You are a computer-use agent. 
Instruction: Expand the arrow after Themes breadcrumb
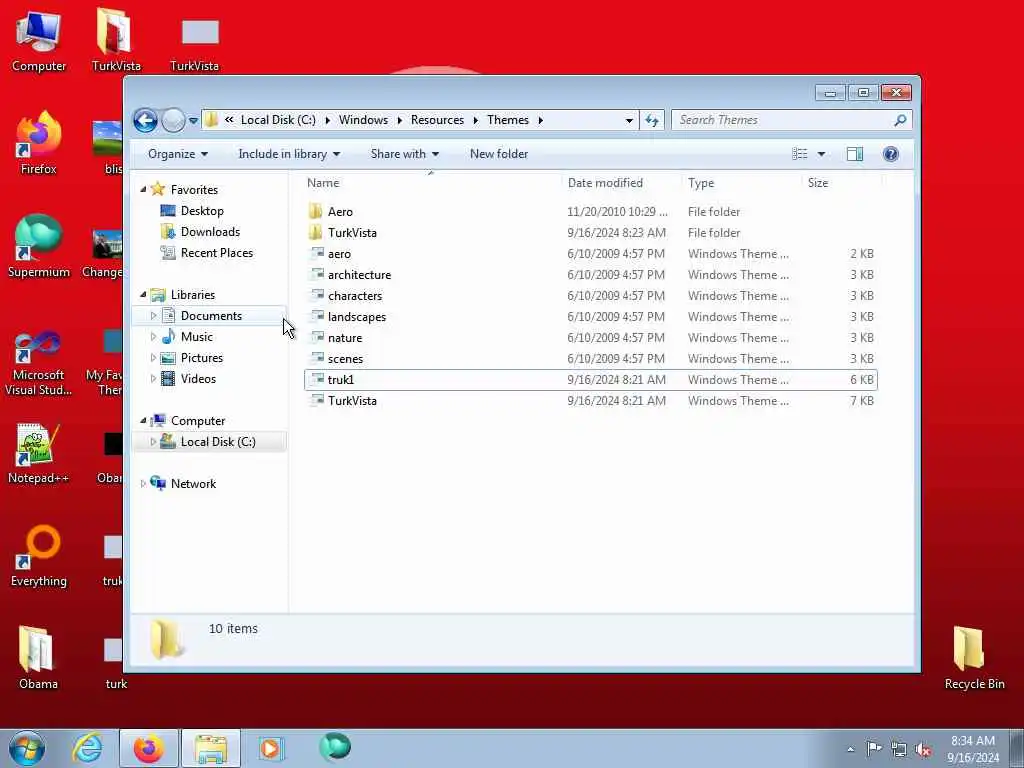point(541,120)
